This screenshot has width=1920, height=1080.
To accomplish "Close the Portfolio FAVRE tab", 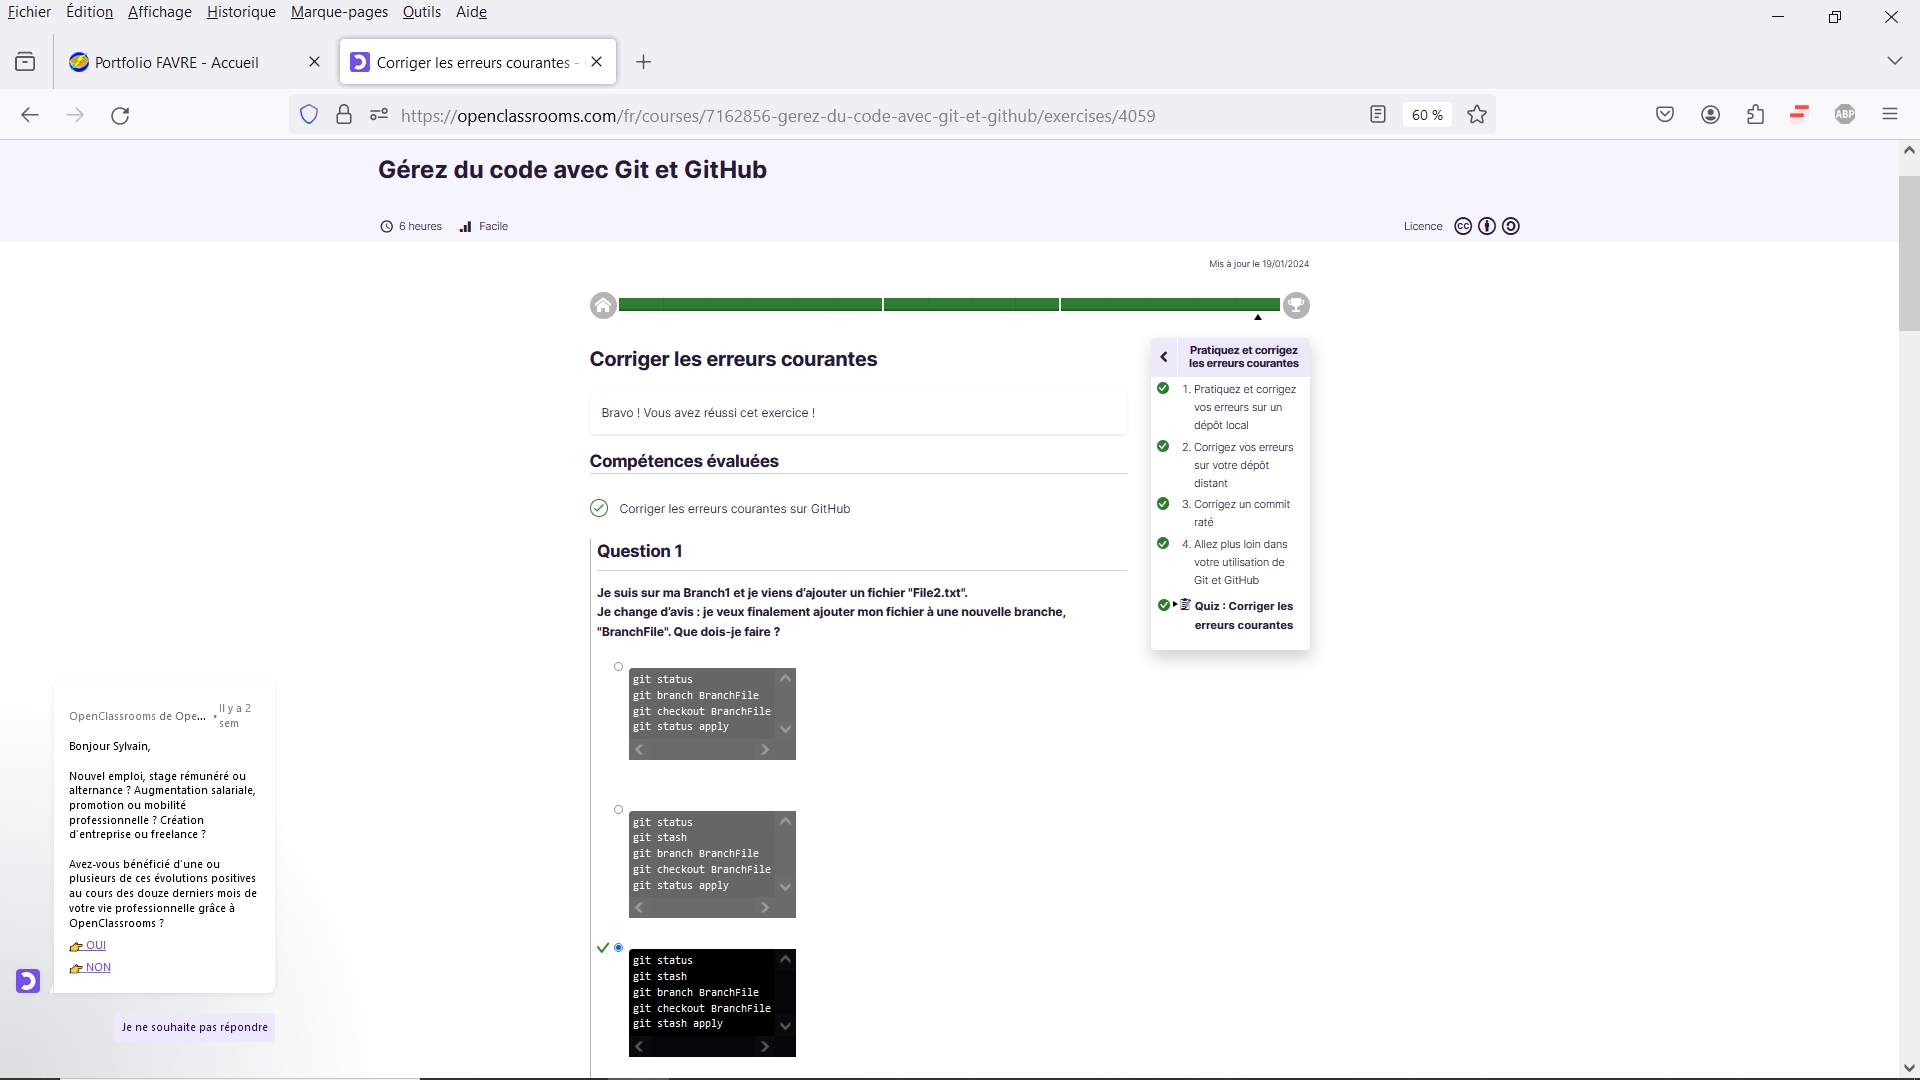I will click(314, 62).
